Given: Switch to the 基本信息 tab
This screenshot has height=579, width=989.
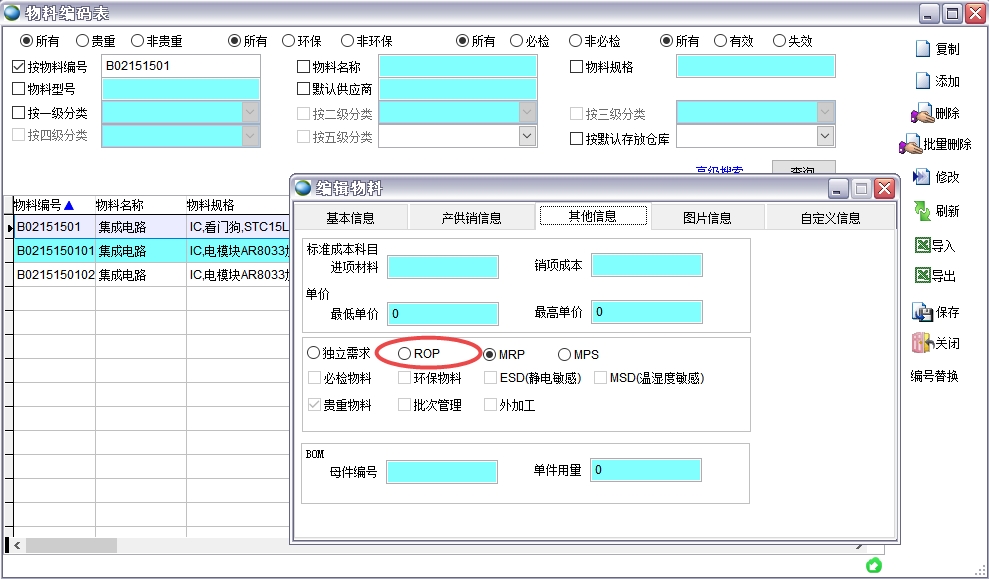Looking at the screenshot, I should [350, 217].
